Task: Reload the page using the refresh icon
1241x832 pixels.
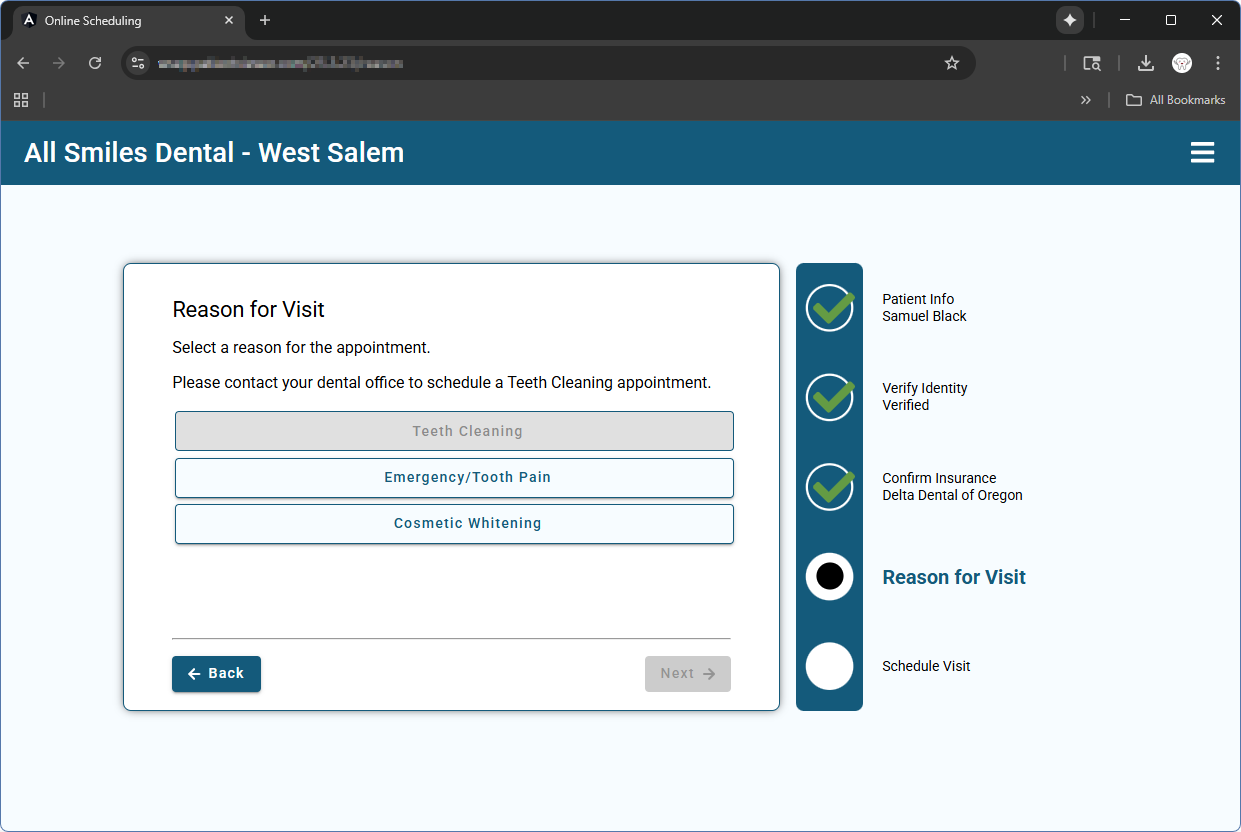Action: pyautogui.click(x=95, y=63)
